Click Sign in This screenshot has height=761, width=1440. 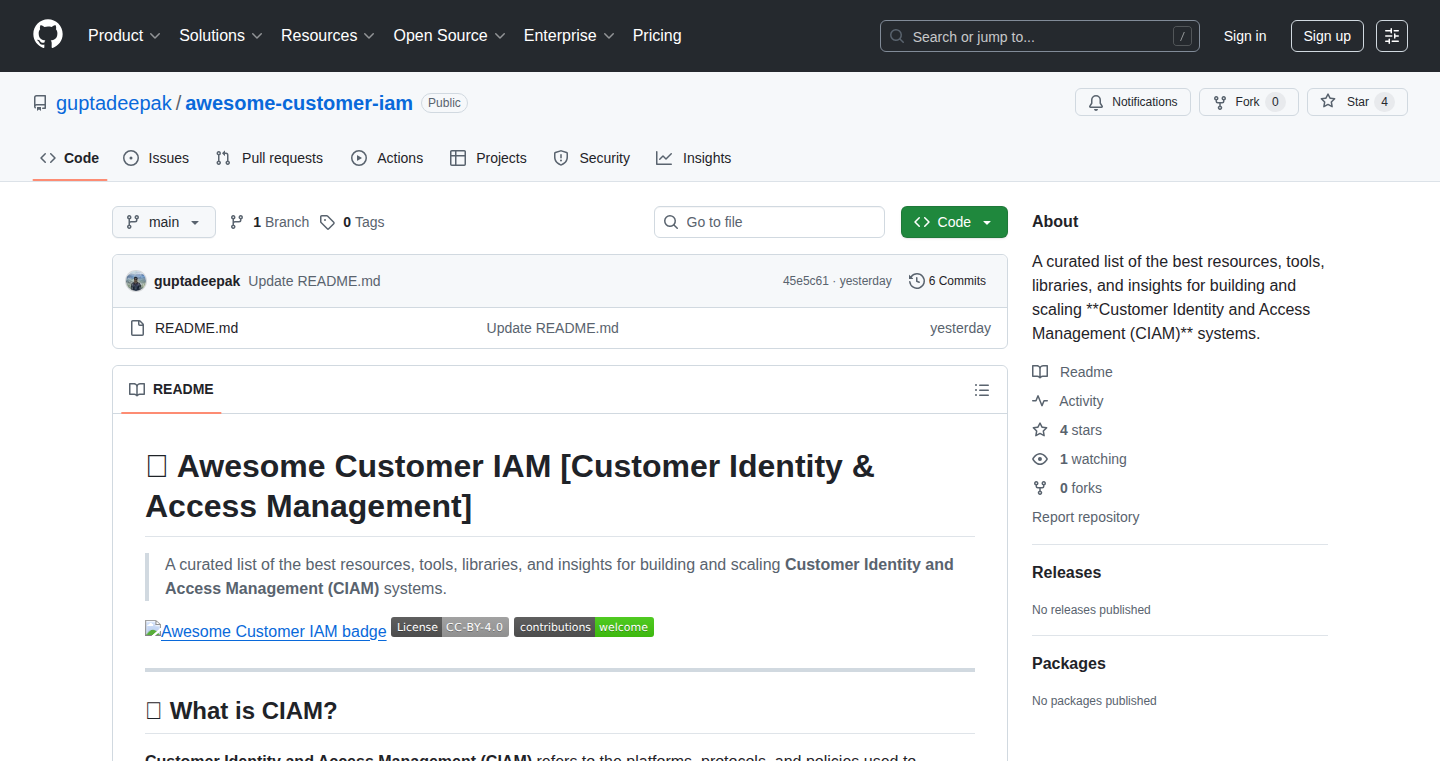[x=1245, y=36]
